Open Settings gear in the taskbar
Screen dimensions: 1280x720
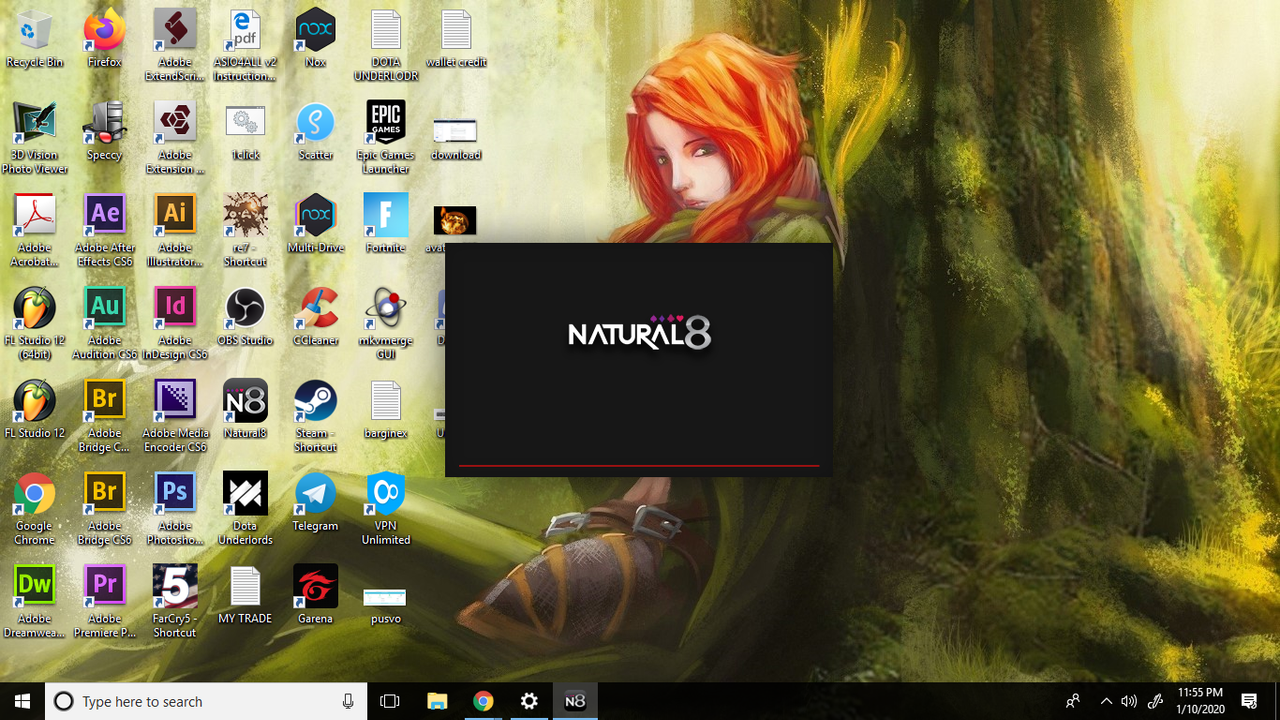529,701
